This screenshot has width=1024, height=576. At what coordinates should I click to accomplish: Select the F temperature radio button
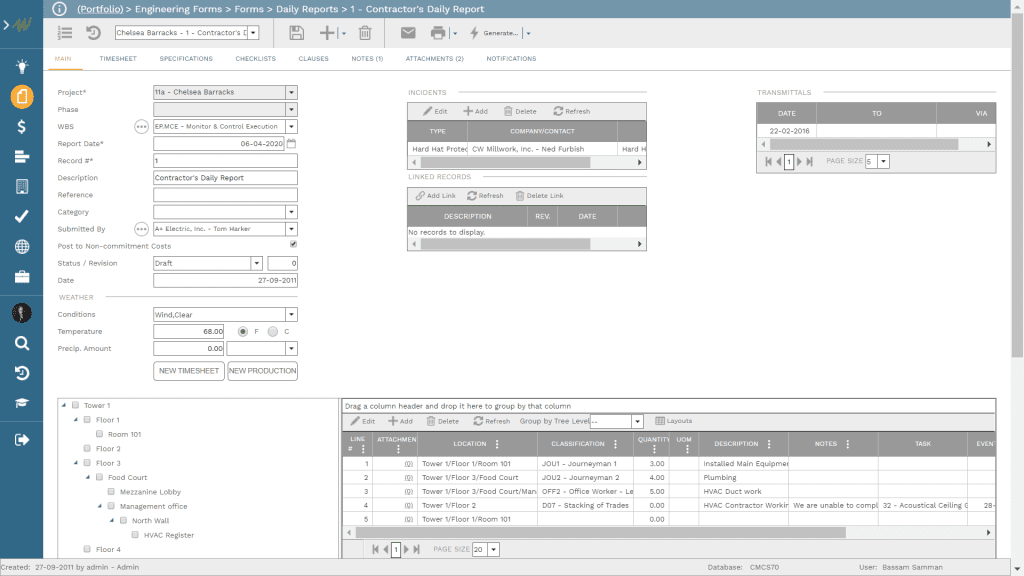[243, 332]
